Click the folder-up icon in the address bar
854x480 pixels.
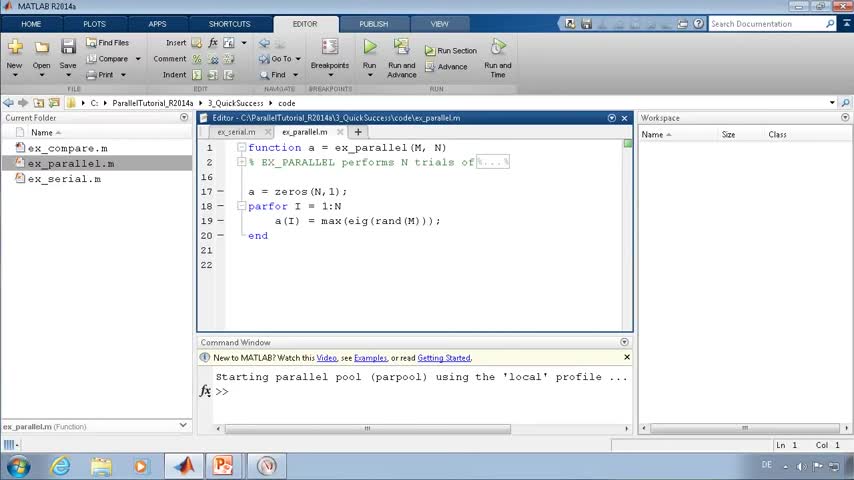39,103
